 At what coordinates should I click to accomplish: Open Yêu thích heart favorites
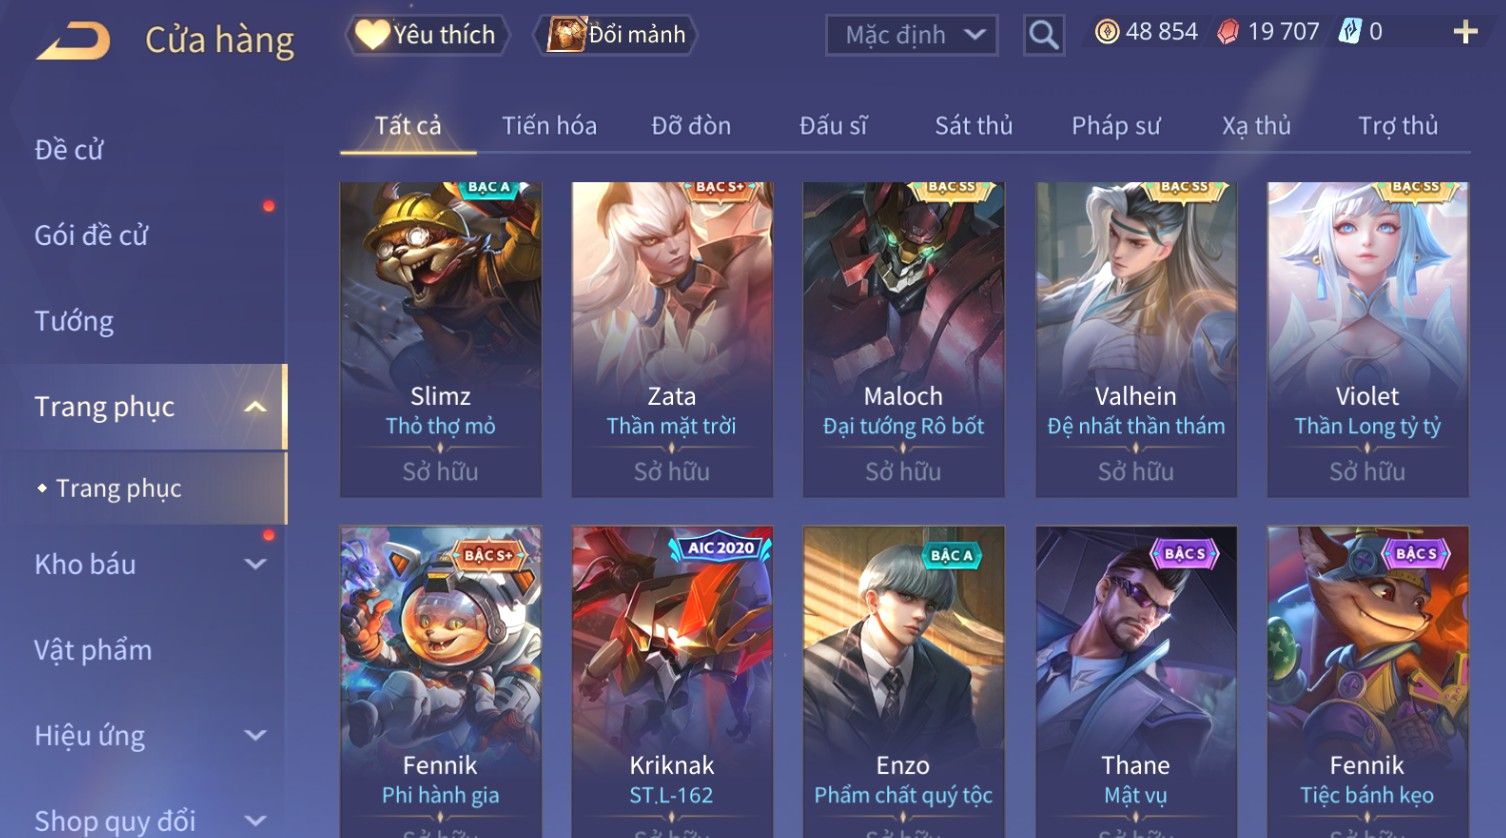pos(427,35)
